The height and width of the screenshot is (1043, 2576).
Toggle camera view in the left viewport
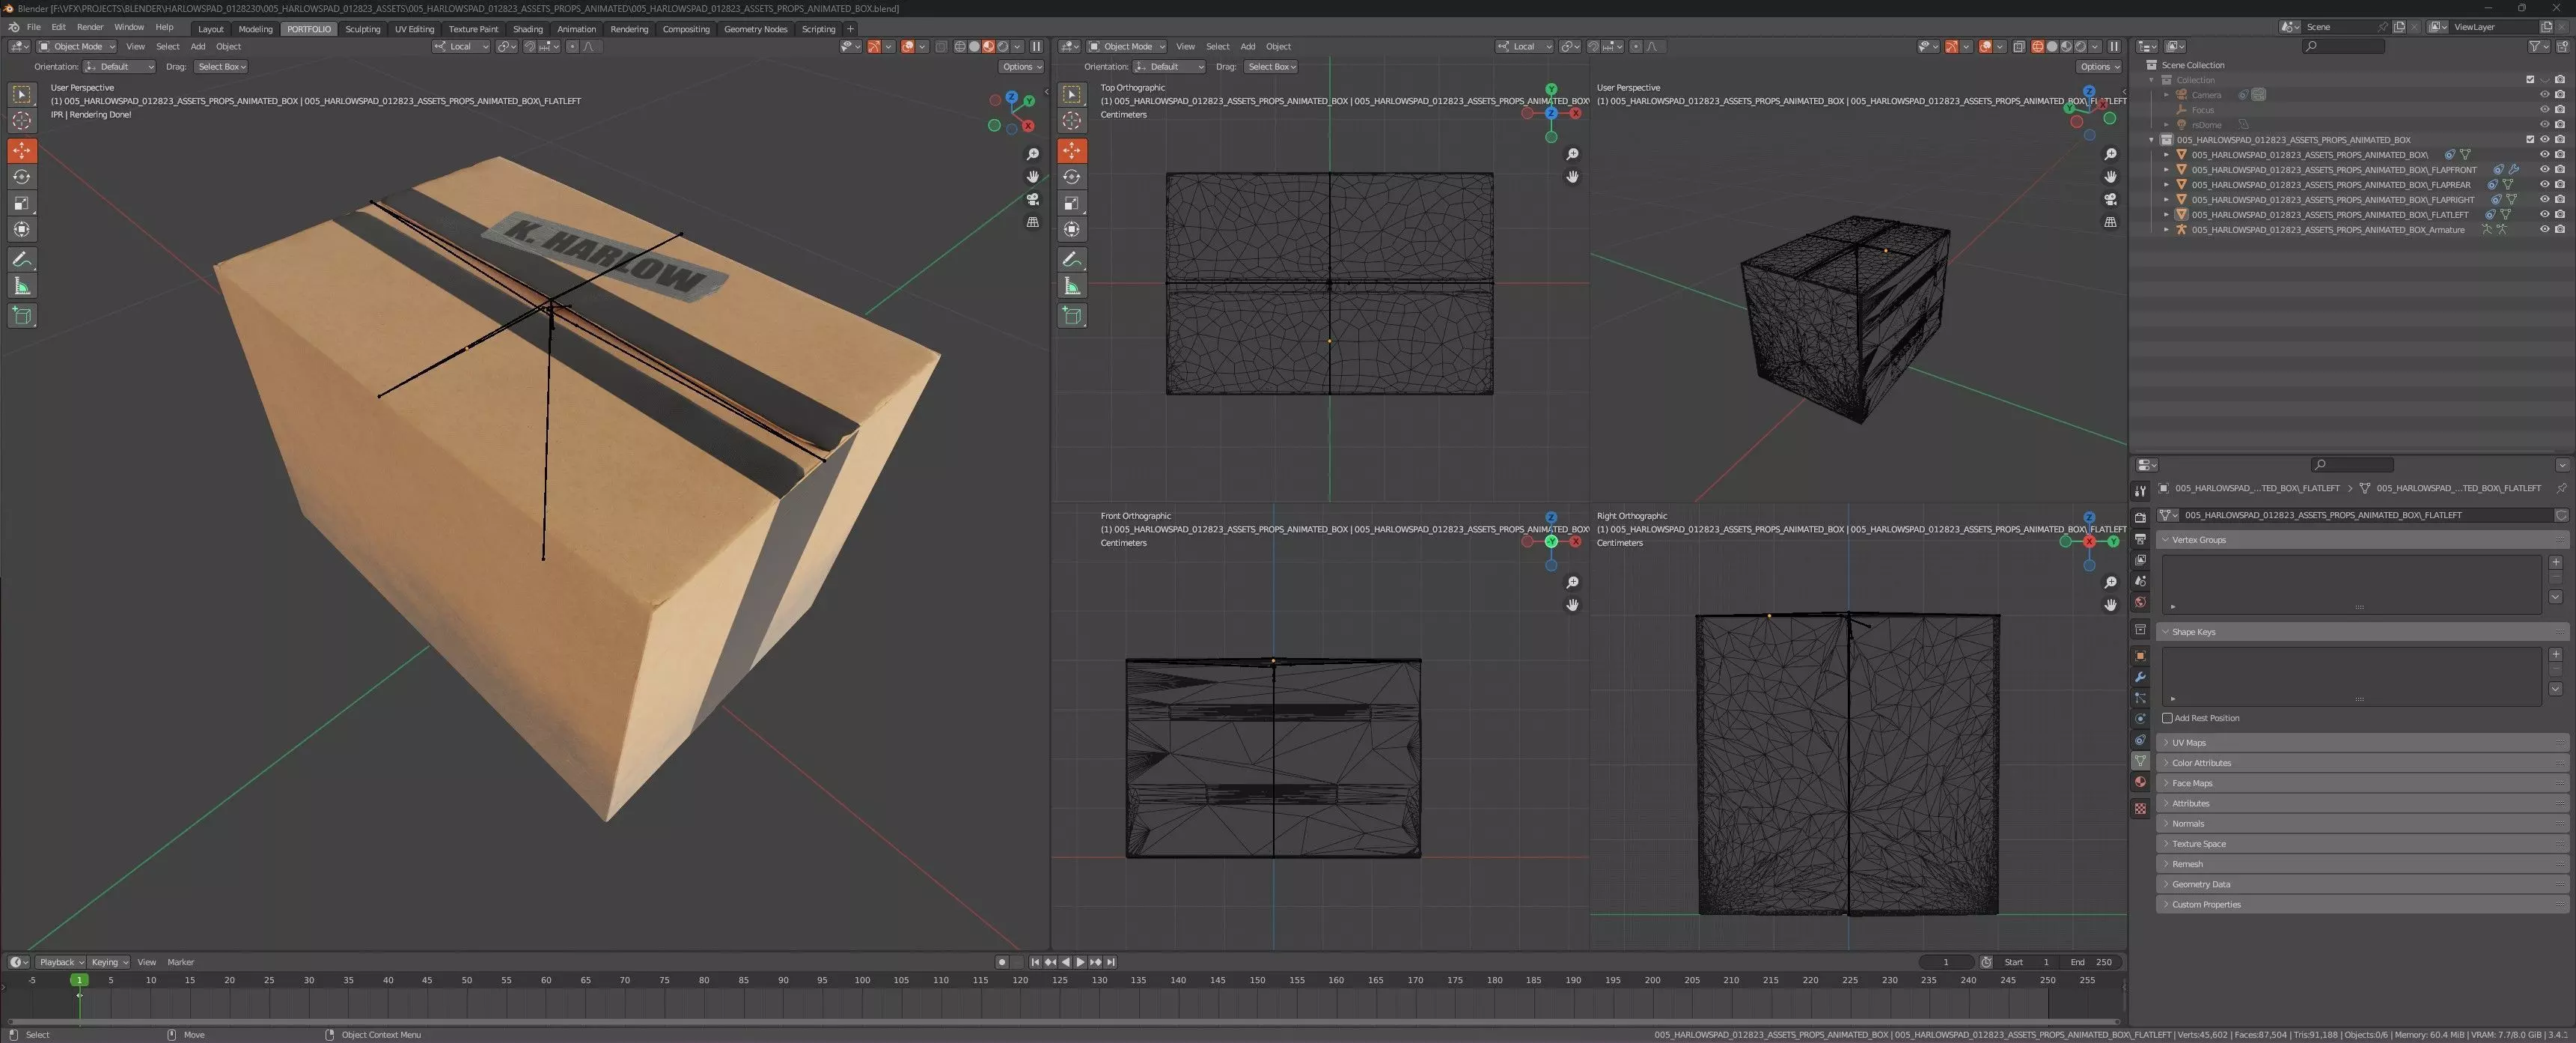[x=1033, y=199]
